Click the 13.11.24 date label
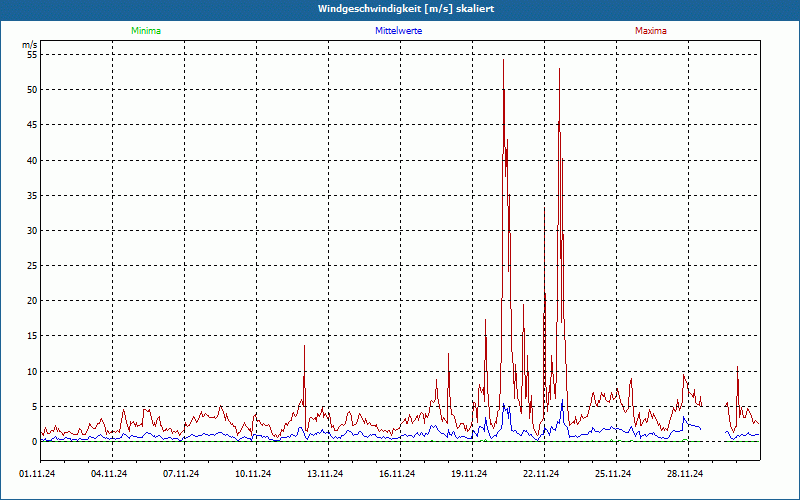Image resolution: width=800 pixels, height=500 pixels. 325,474
